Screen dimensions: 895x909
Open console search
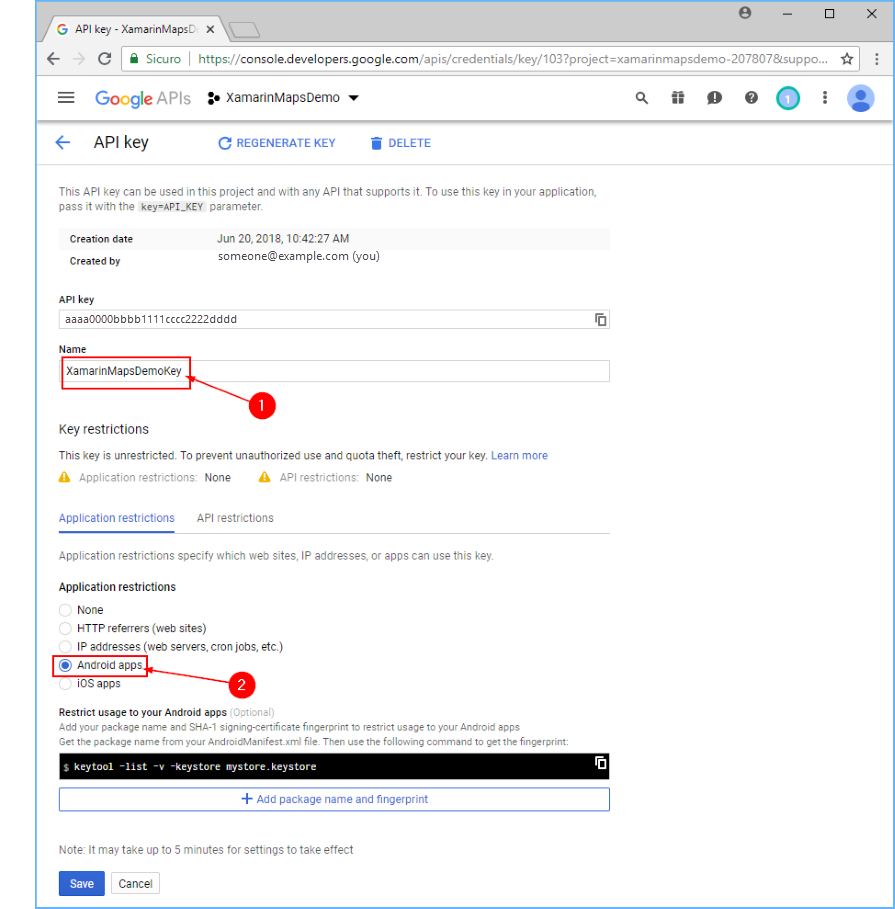coord(640,97)
